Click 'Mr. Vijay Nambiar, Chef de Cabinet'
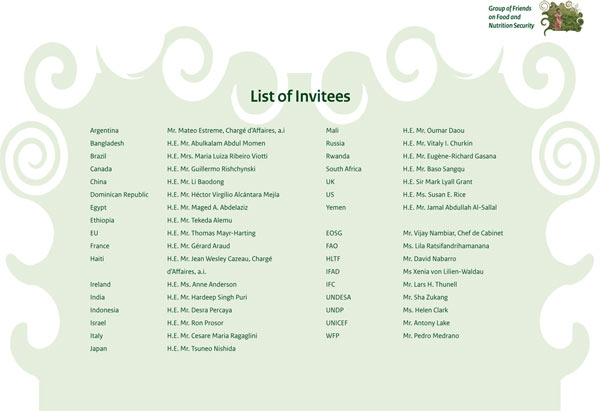Screen dimensions: 600x411 click(453, 233)
